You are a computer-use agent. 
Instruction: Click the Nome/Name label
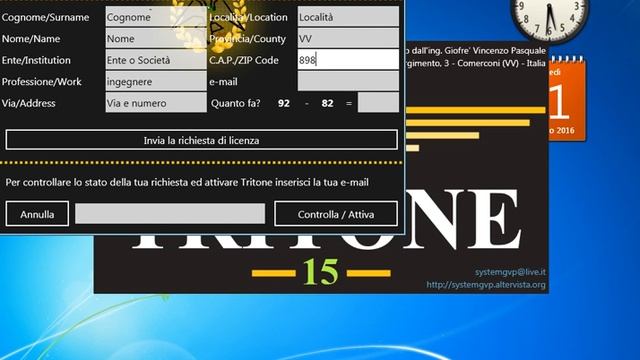pos(31,39)
